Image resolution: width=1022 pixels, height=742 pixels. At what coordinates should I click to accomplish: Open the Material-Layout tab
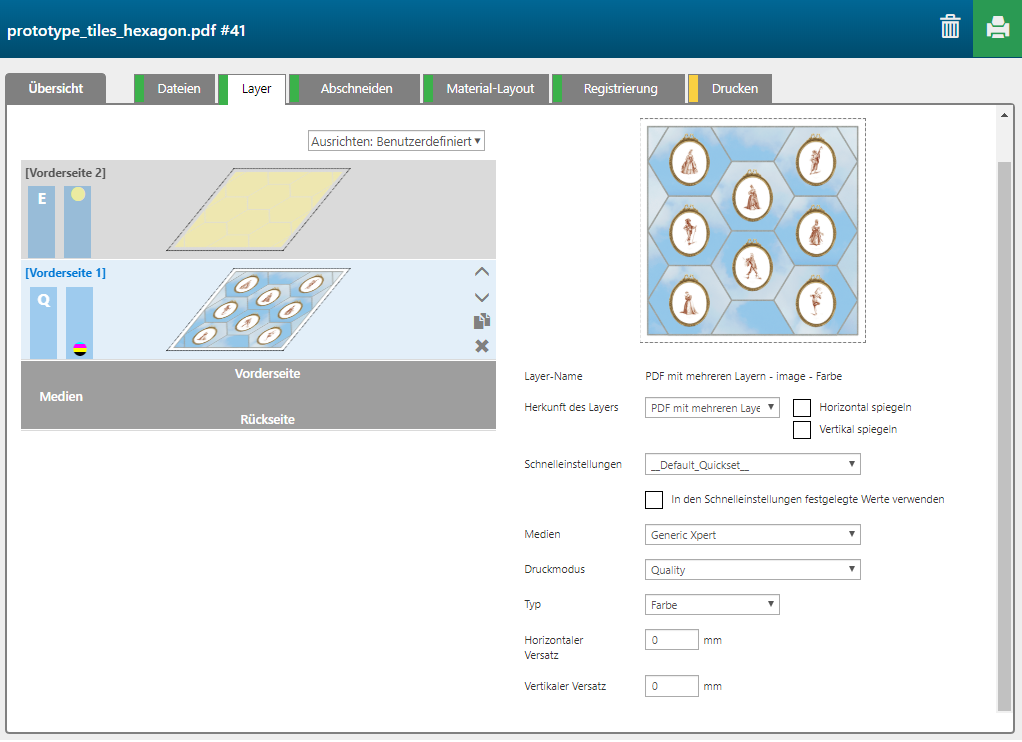coord(489,89)
